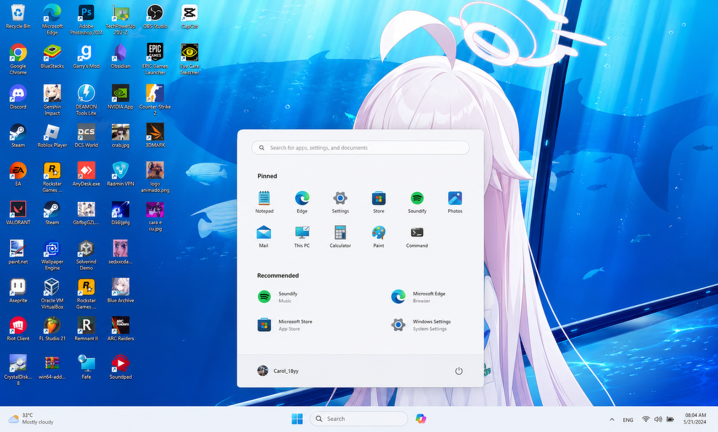Select the Oracle VM VirtualBox desktop shortcut
Image resolution: width=718 pixels, height=432 pixels.
point(52,294)
